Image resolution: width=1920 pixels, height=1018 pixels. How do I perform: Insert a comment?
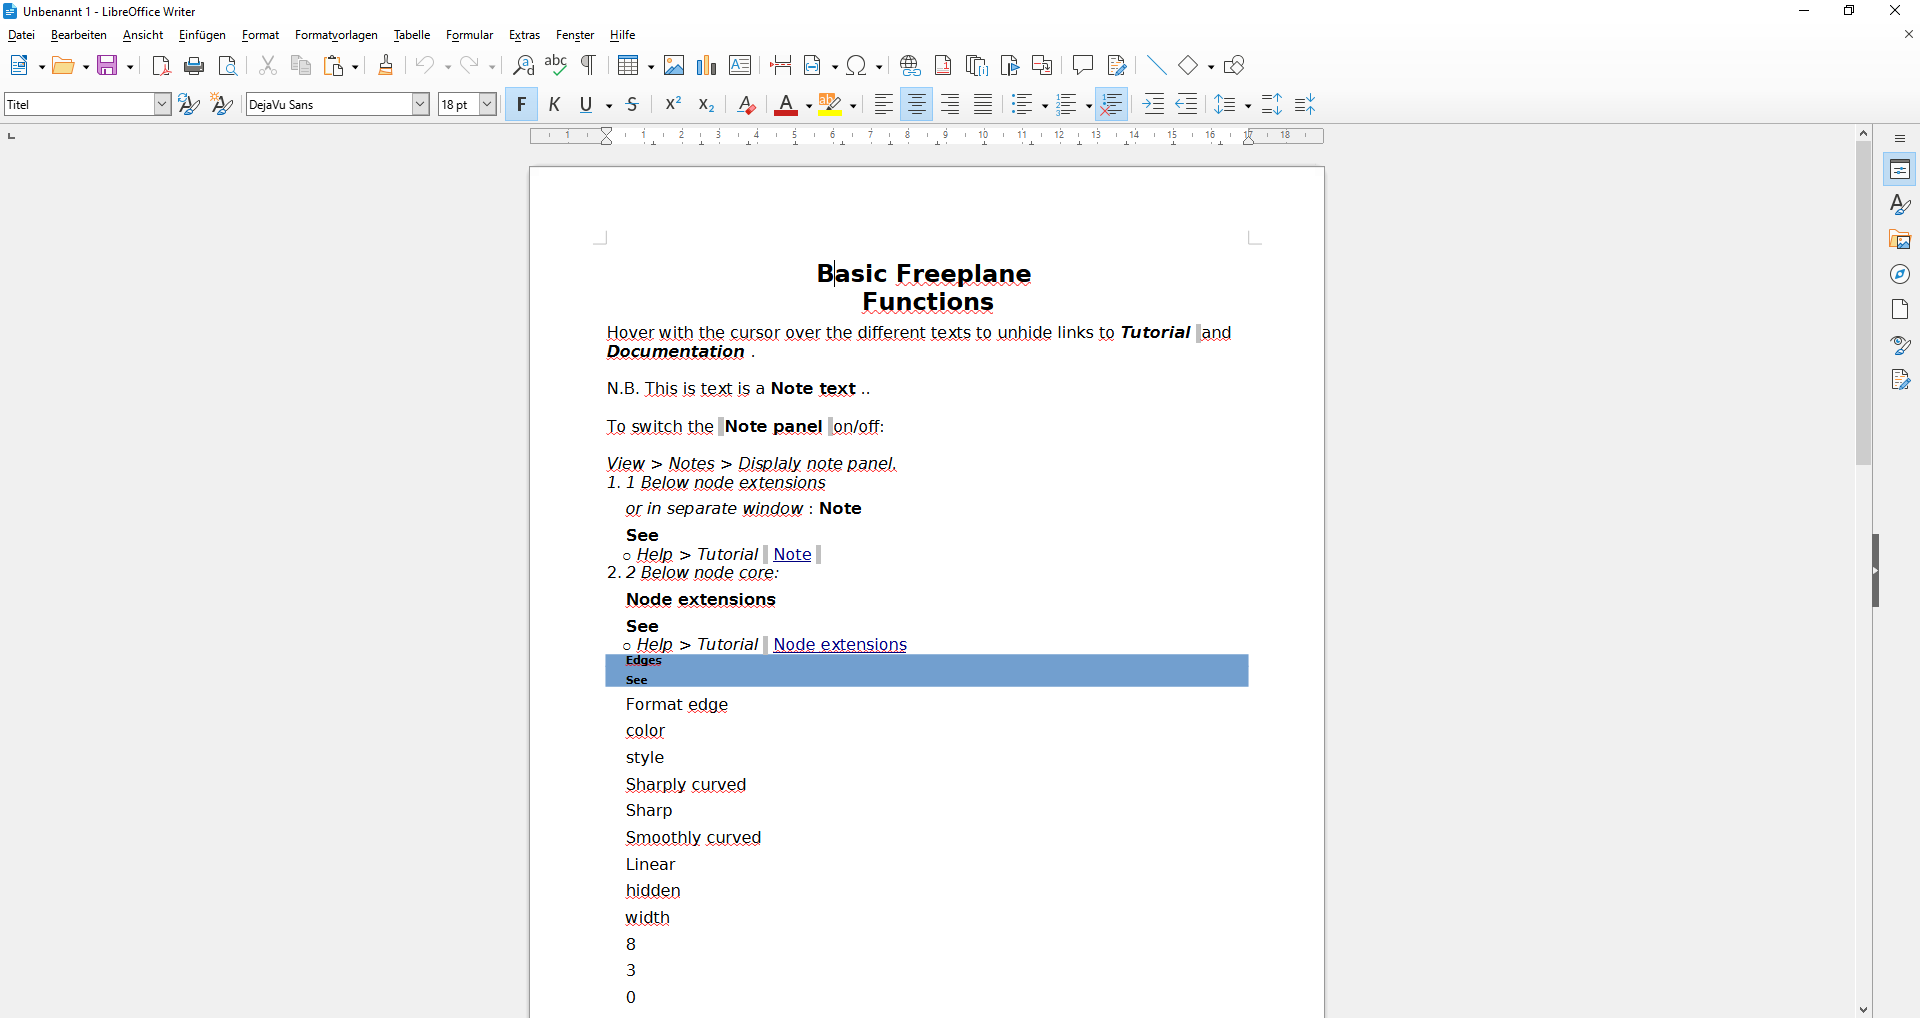click(1083, 66)
